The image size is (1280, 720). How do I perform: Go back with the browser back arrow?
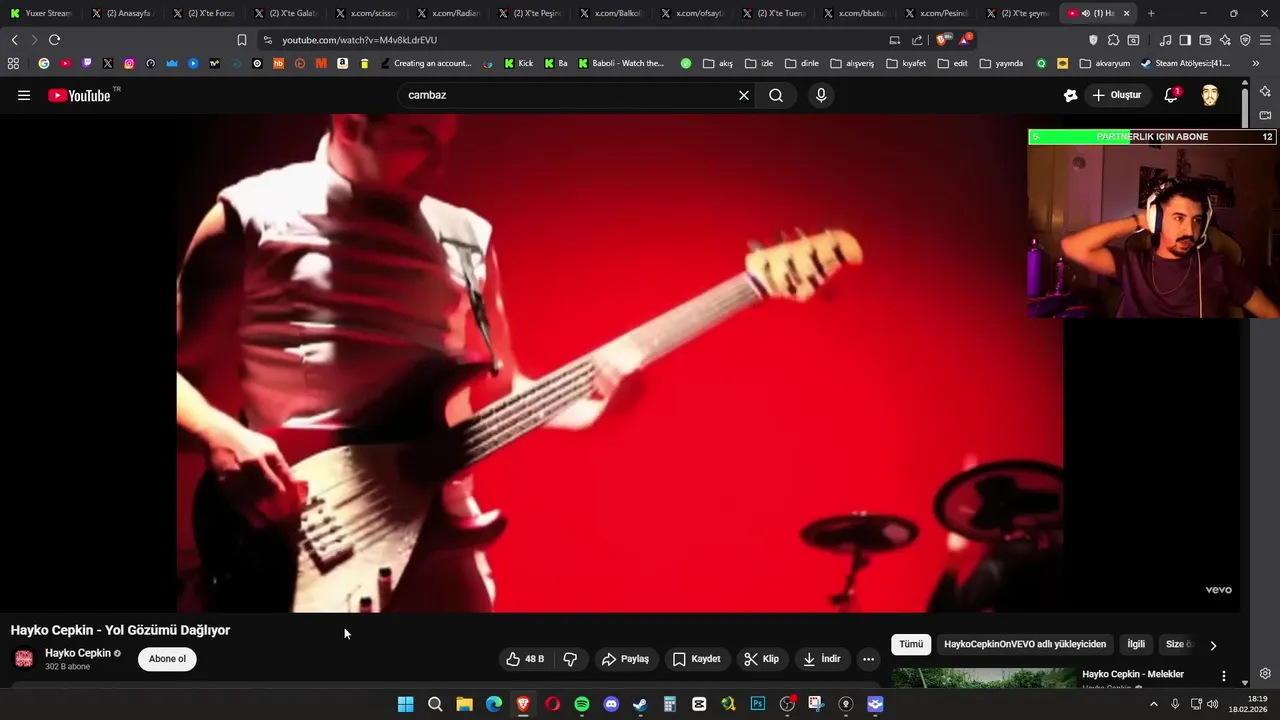coord(14,40)
